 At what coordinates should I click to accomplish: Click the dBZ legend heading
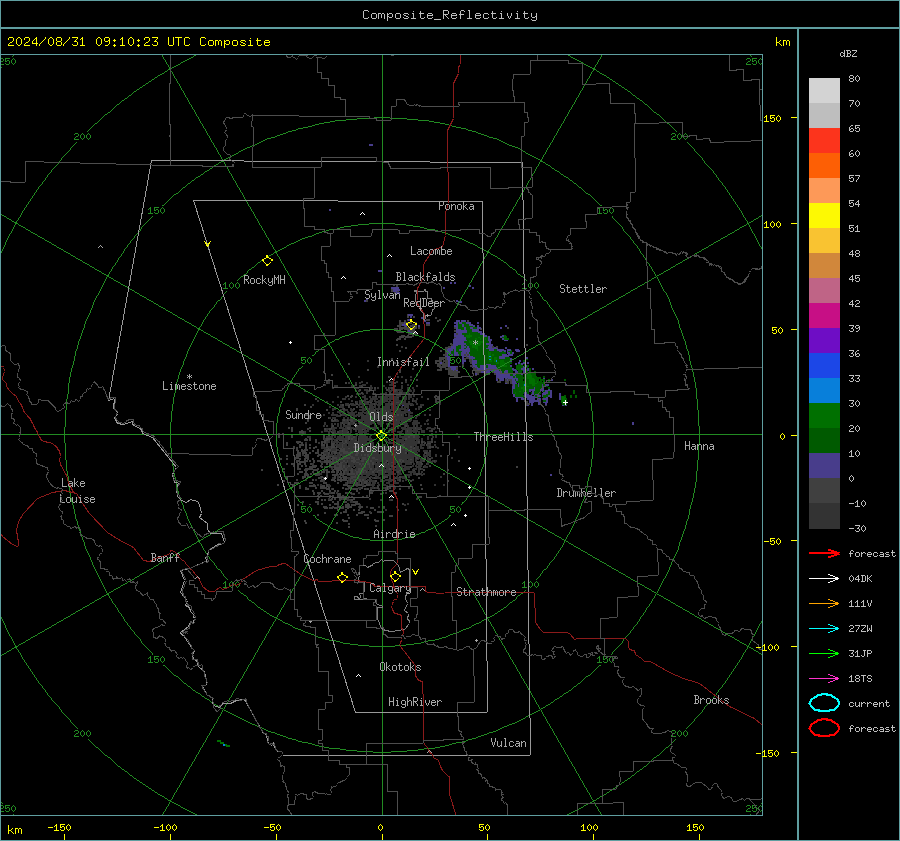(848, 53)
